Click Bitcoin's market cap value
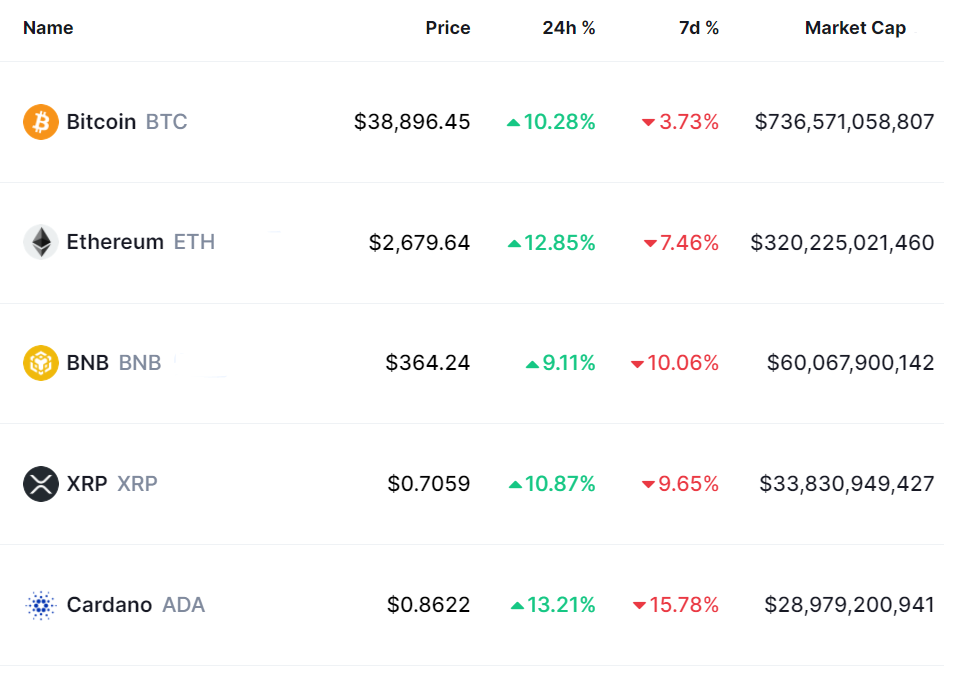Screen dimensions: 972x678 pyautogui.click(x=844, y=122)
